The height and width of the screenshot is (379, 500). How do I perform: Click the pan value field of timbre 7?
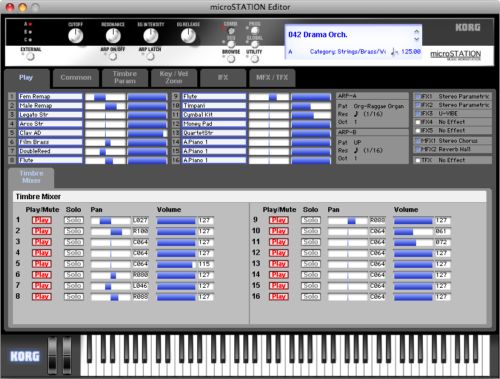pyautogui.click(x=140, y=286)
